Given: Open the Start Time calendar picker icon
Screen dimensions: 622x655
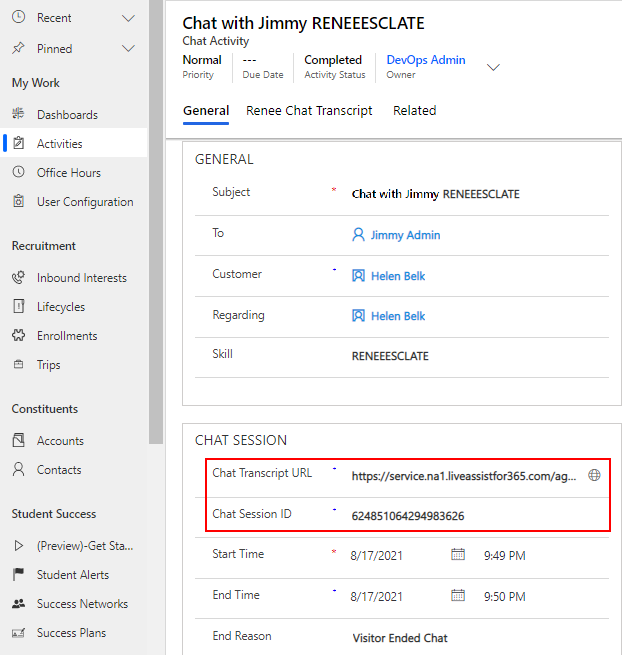Looking at the screenshot, I should point(458,554).
